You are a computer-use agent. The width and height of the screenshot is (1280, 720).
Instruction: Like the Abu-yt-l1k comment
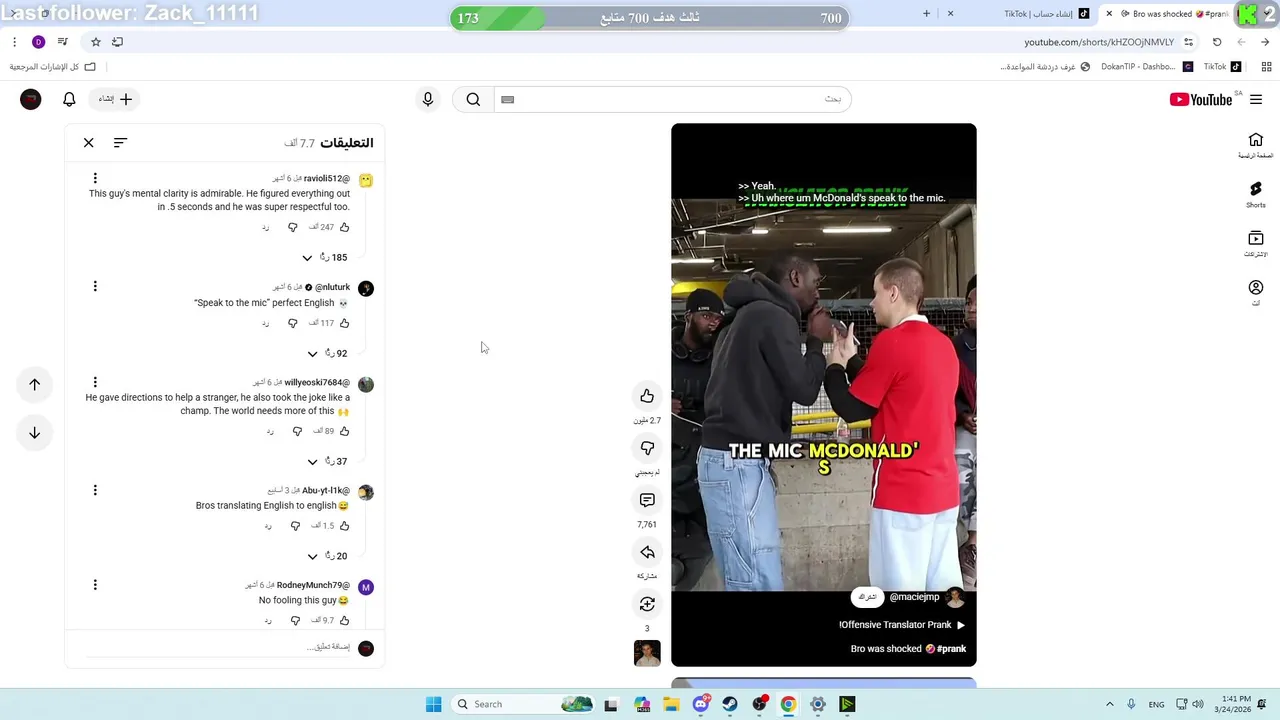[x=344, y=525]
